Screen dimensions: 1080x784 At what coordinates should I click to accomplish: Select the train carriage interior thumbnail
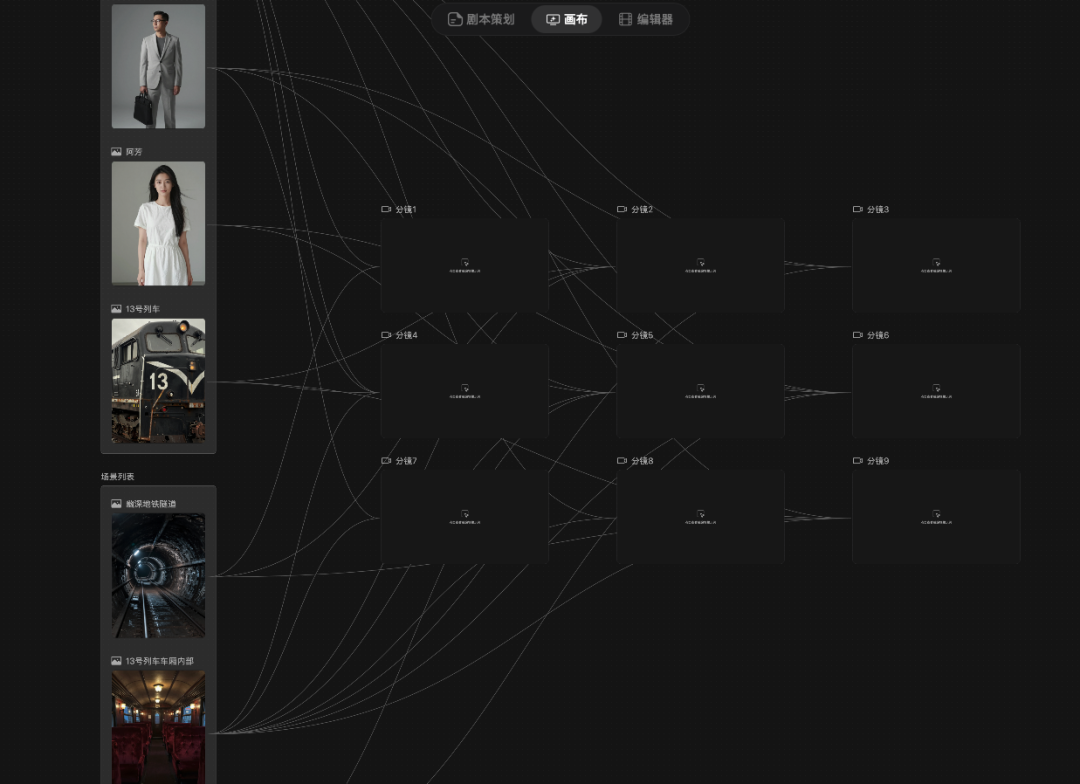(158, 727)
